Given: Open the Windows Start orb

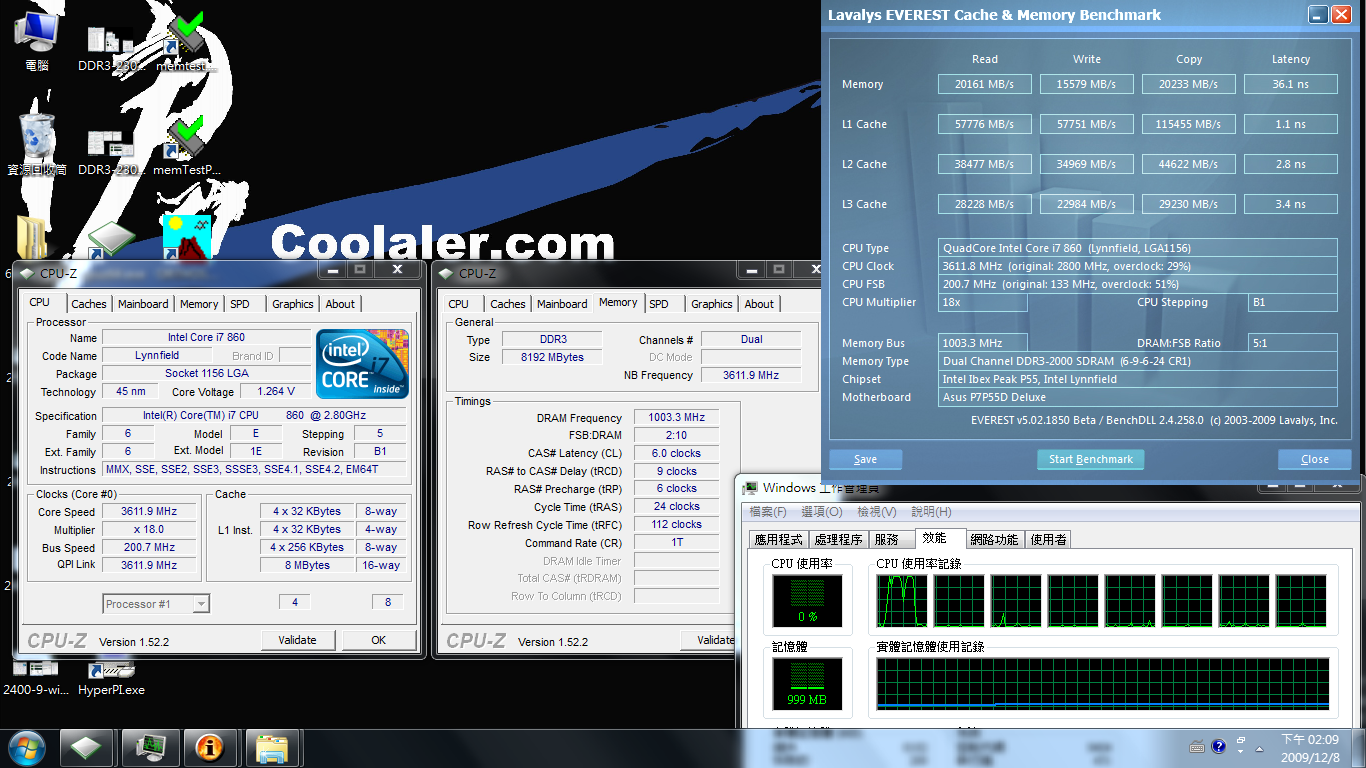Looking at the screenshot, I should click(x=27, y=747).
